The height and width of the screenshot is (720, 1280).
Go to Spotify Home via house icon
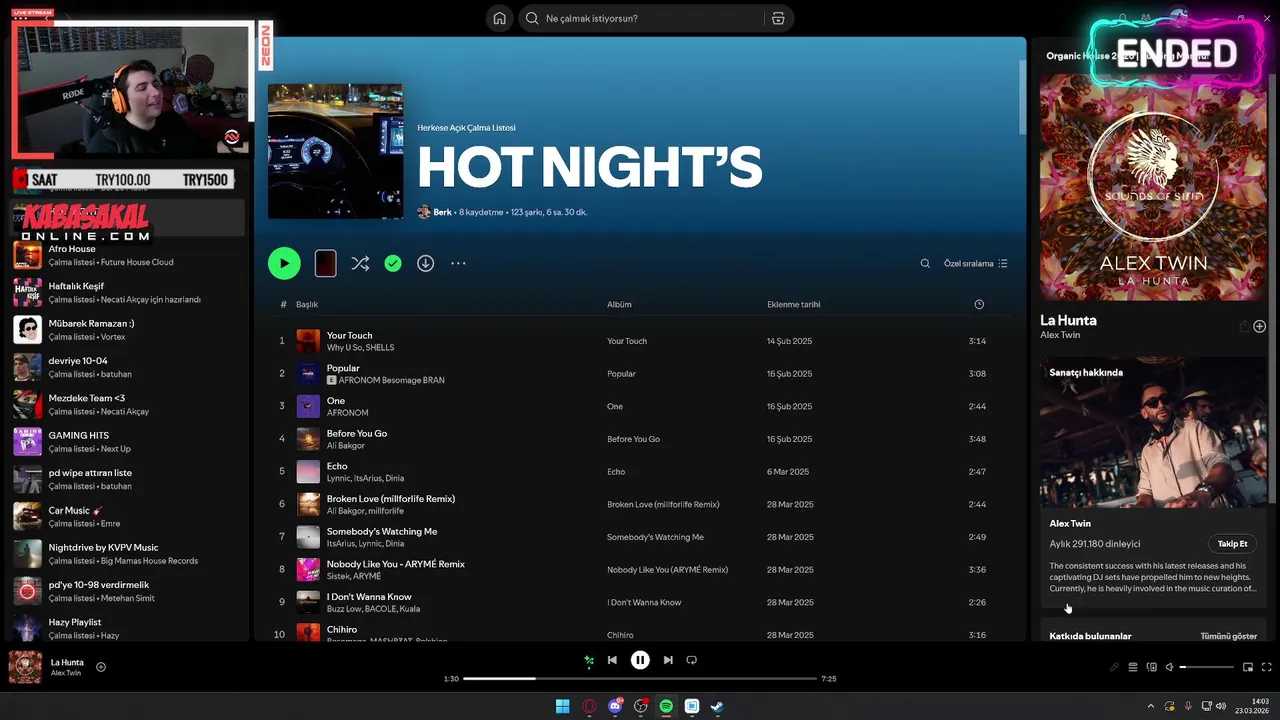click(x=500, y=18)
